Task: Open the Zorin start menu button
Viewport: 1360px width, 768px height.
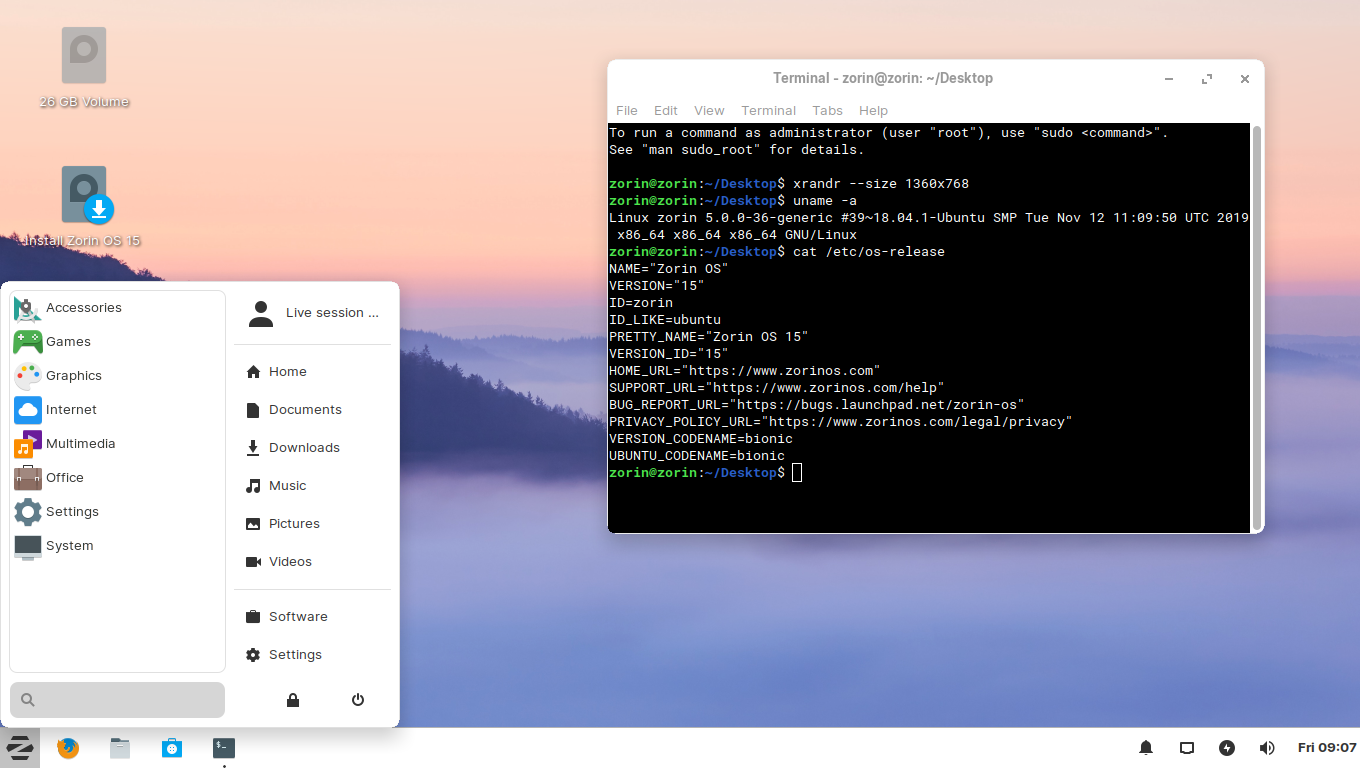Action: [x=20, y=747]
